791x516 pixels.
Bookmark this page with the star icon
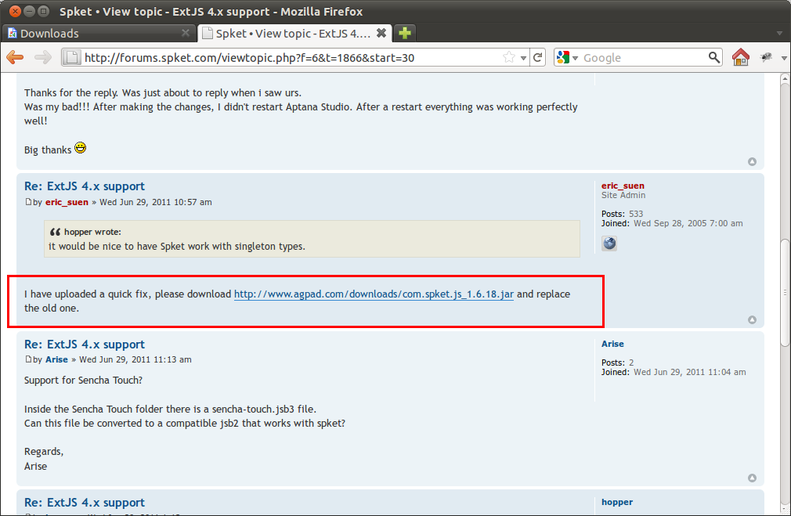click(x=509, y=58)
